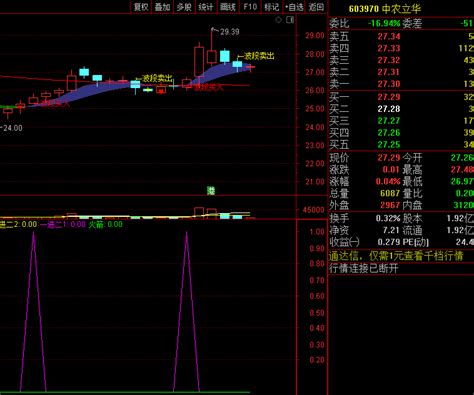
Task: Click the 603970 中农立华 stock title
Action: tap(385, 9)
